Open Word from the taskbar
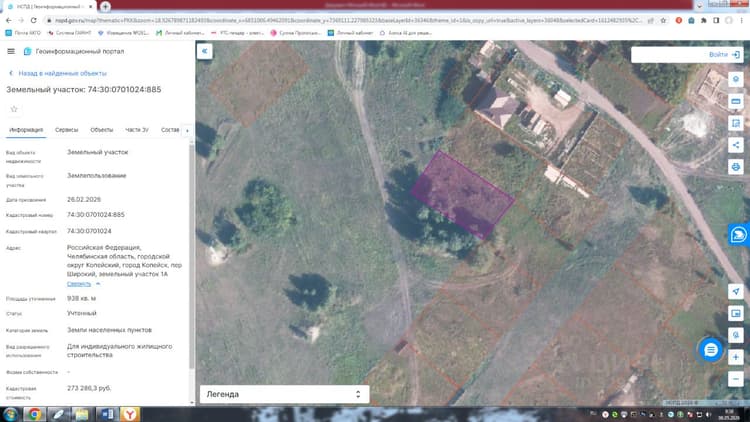Viewport: 750px width, 422px height. (106, 414)
